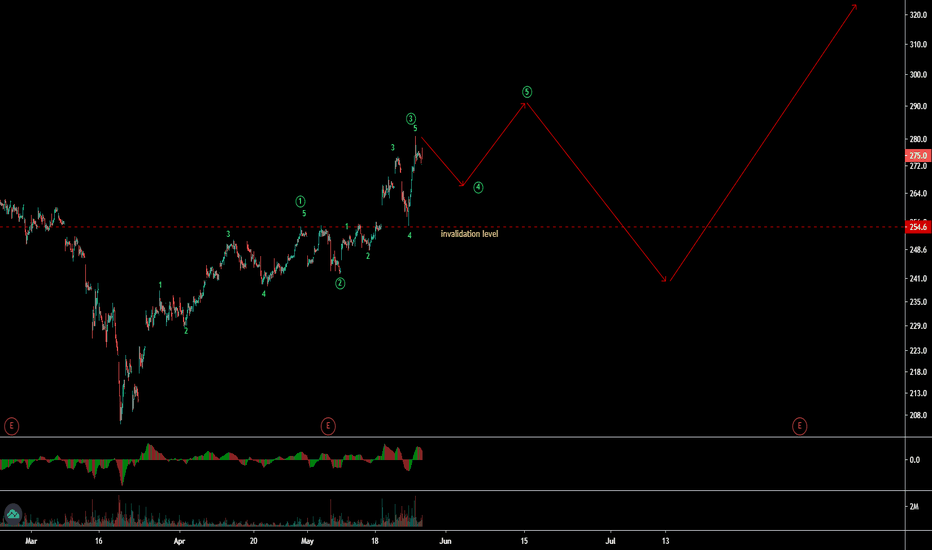Select the circled wave 3 label

pyautogui.click(x=411, y=119)
